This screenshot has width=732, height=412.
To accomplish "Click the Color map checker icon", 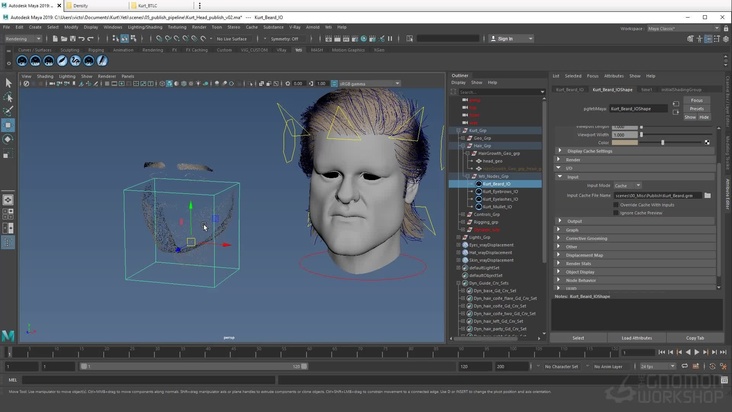I will (x=708, y=142).
